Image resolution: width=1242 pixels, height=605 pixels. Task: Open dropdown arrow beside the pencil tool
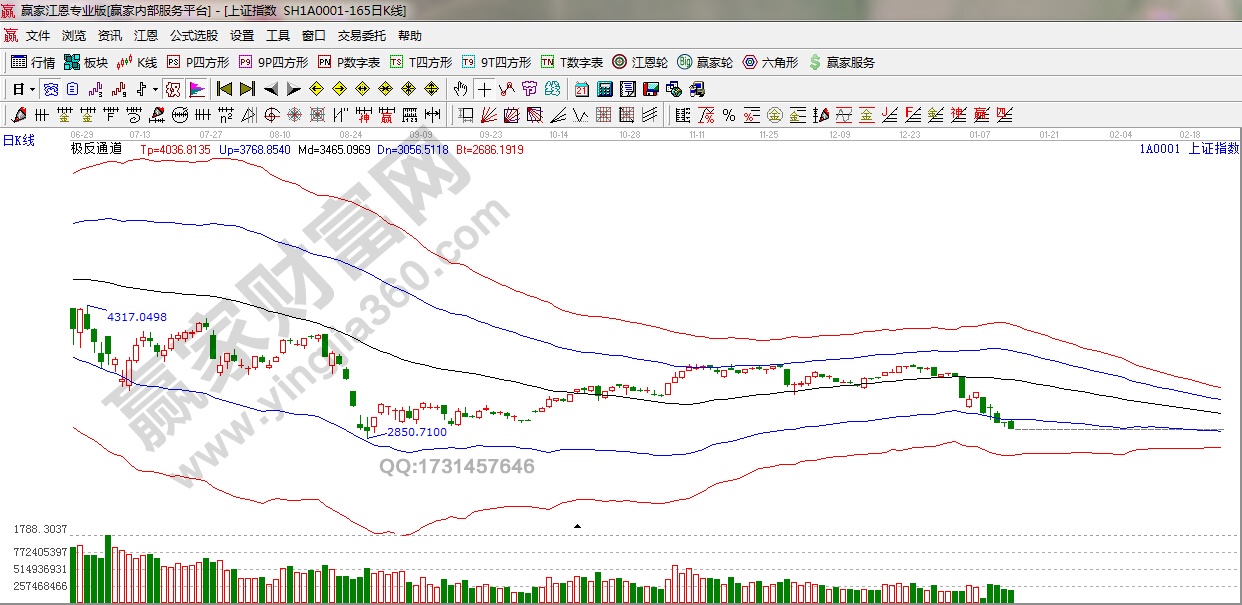(30, 115)
